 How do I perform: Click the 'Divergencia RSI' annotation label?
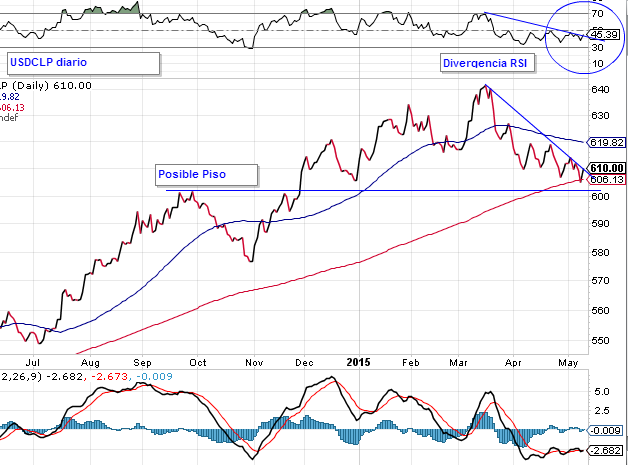click(x=485, y=63)
